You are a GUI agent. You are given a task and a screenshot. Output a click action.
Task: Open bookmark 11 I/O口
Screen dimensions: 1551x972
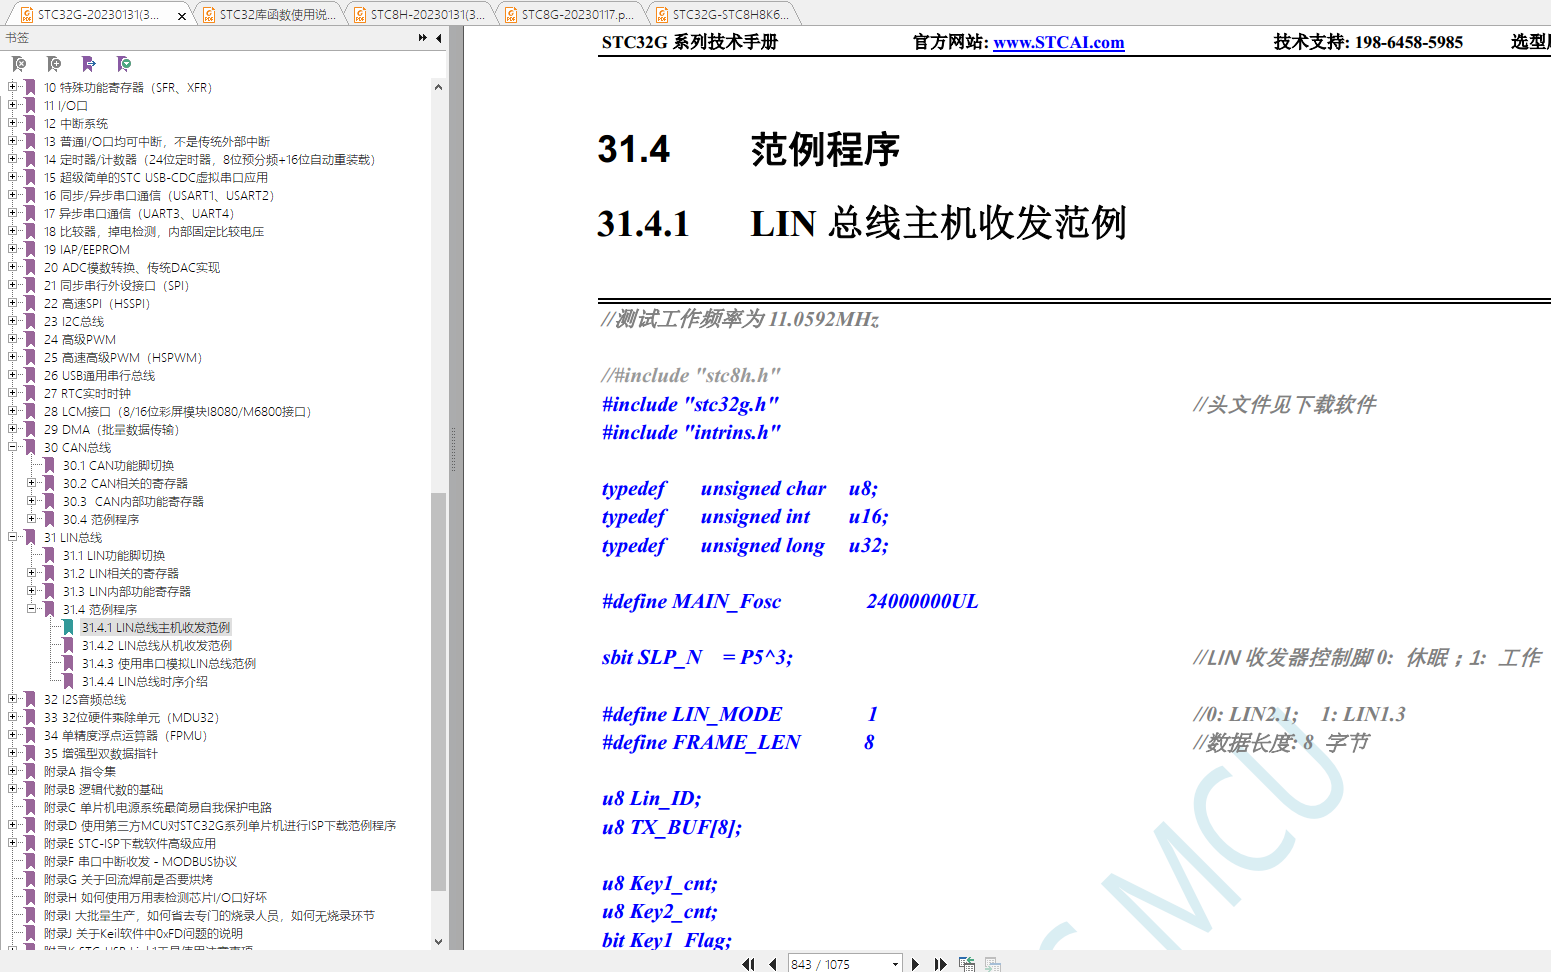coord(66,105)
